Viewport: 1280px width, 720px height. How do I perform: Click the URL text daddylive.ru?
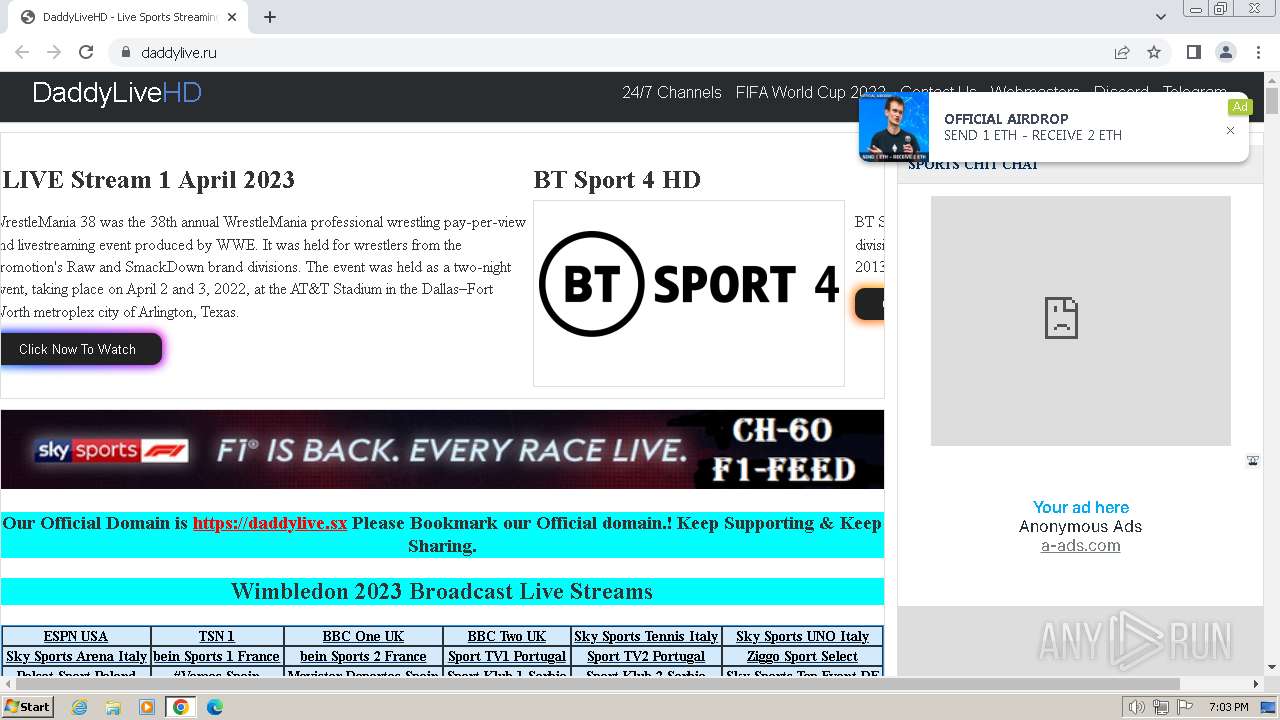pyautogui.click(x=179, y=52)
